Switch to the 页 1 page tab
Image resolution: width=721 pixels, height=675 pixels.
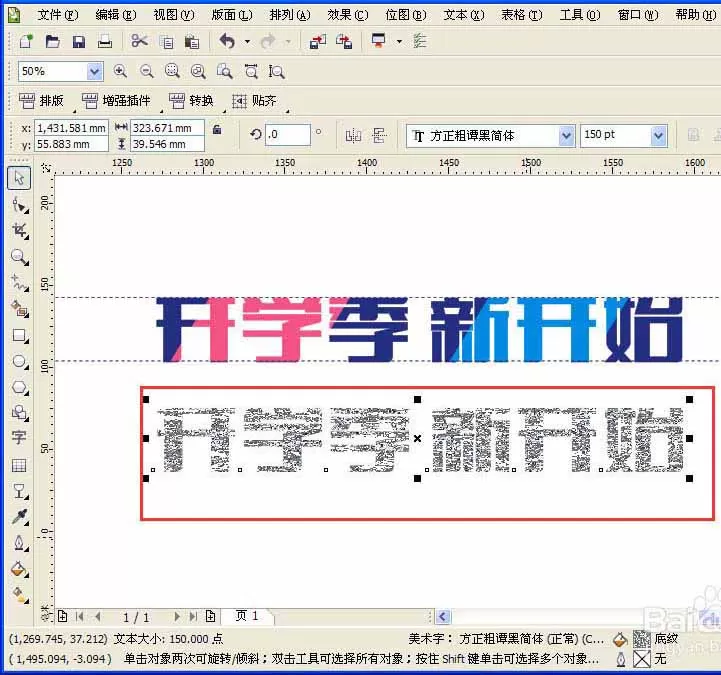247,616
